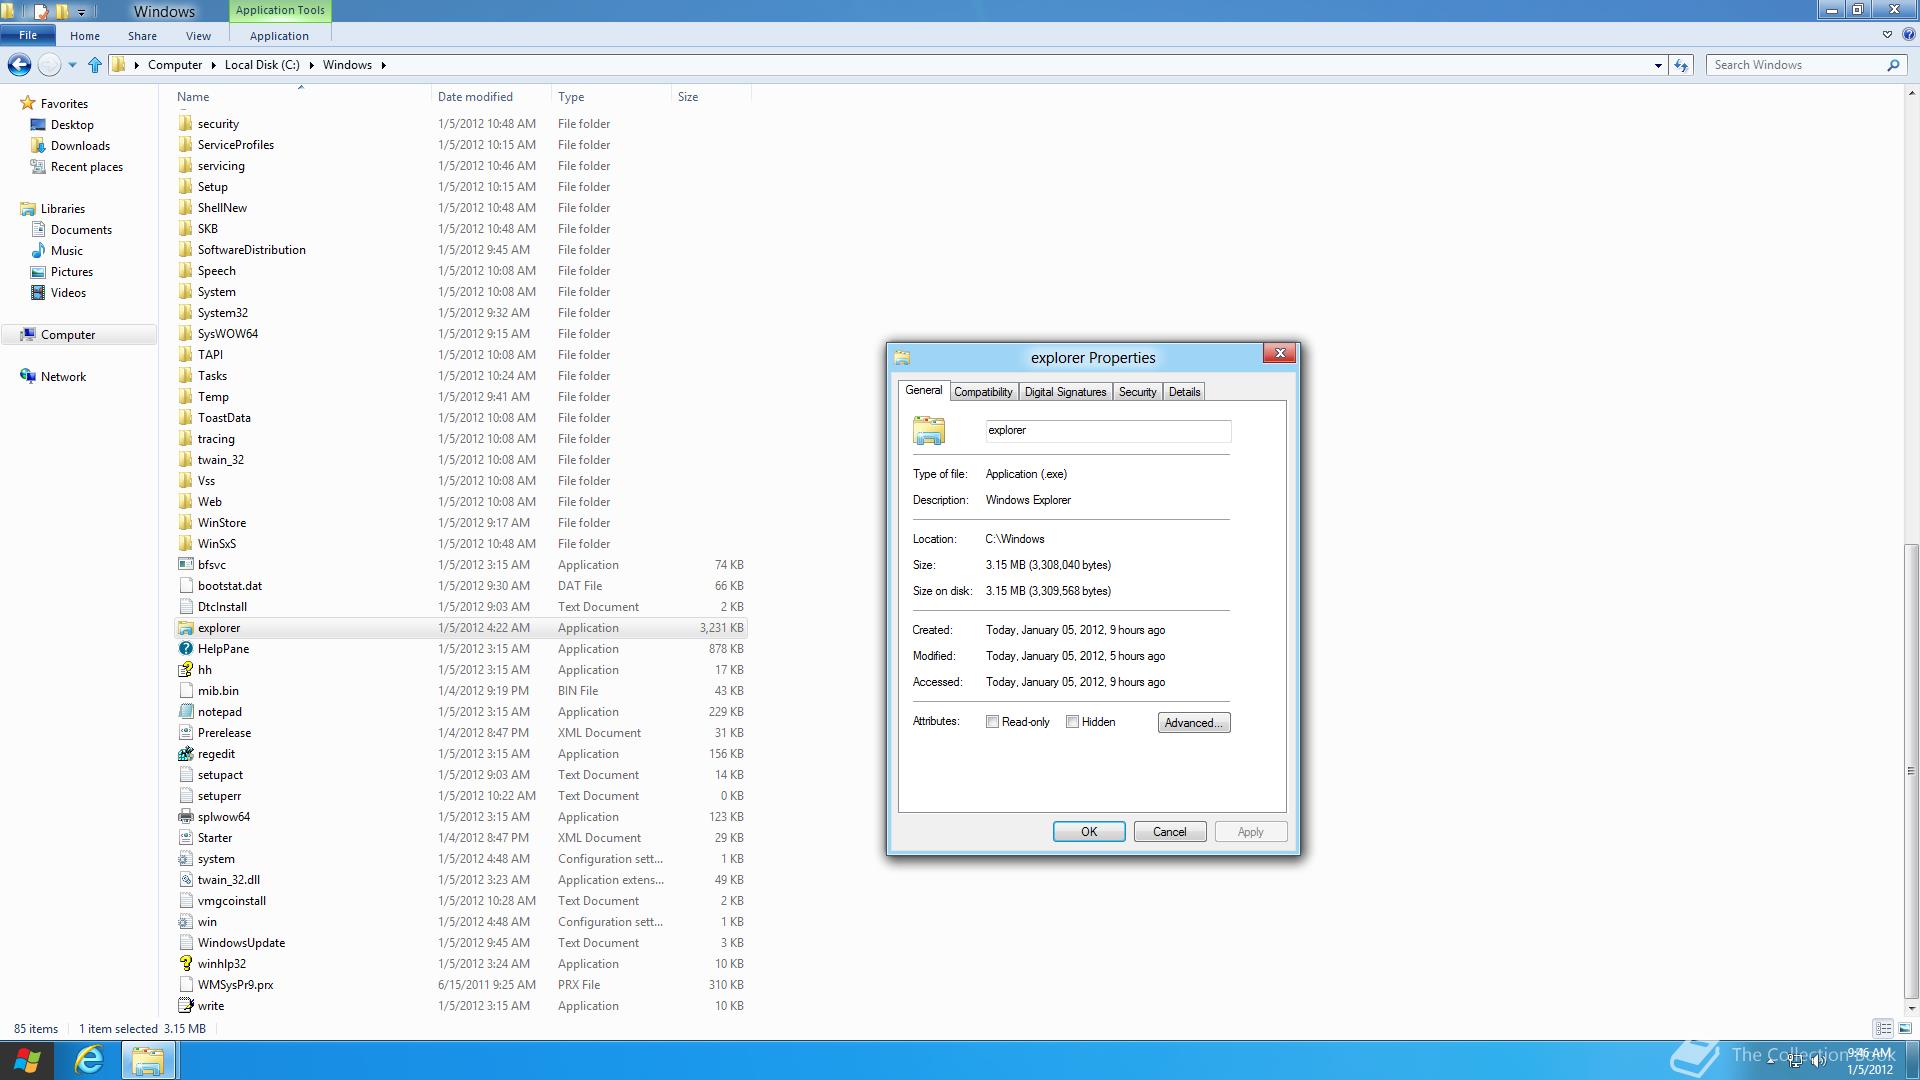The height and width of the screenshot is (1080, 1920).
Task: Click the winhlp32 file icon
Action: click(x=186, y=964)
